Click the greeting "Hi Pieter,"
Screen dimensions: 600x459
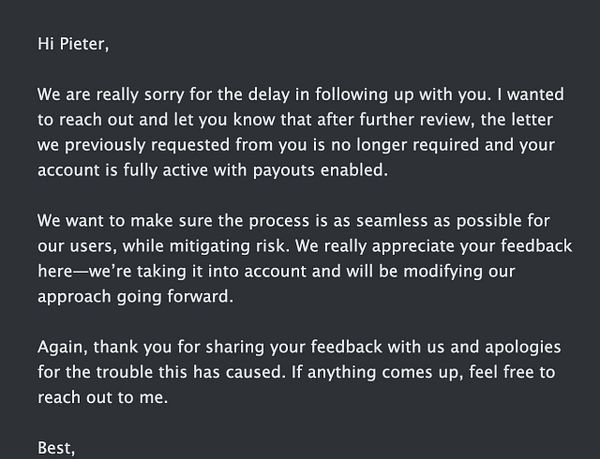pos(71,43)
